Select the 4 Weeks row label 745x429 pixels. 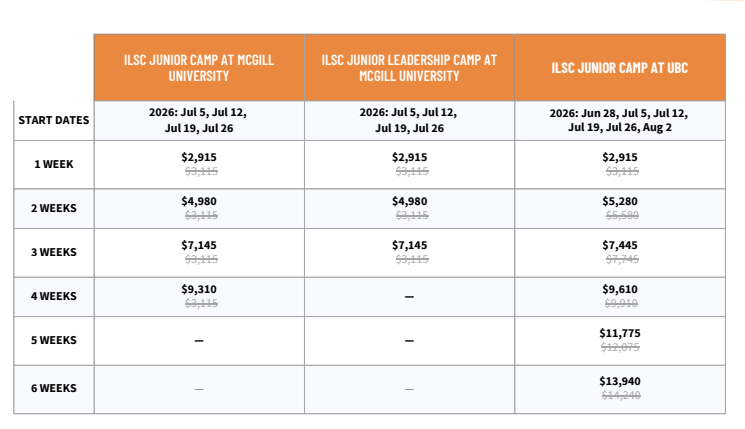coord(53,296)
